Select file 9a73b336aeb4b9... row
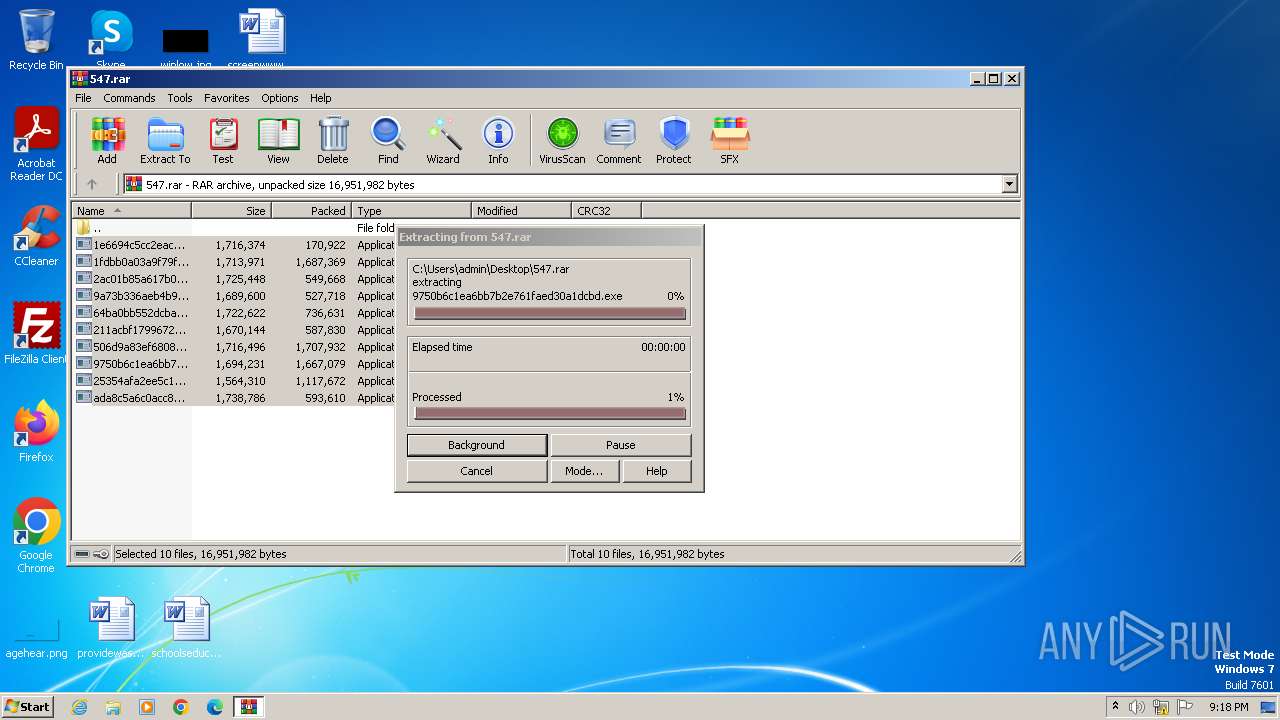This screenshot has height=720, width=1280. (235, 296)
